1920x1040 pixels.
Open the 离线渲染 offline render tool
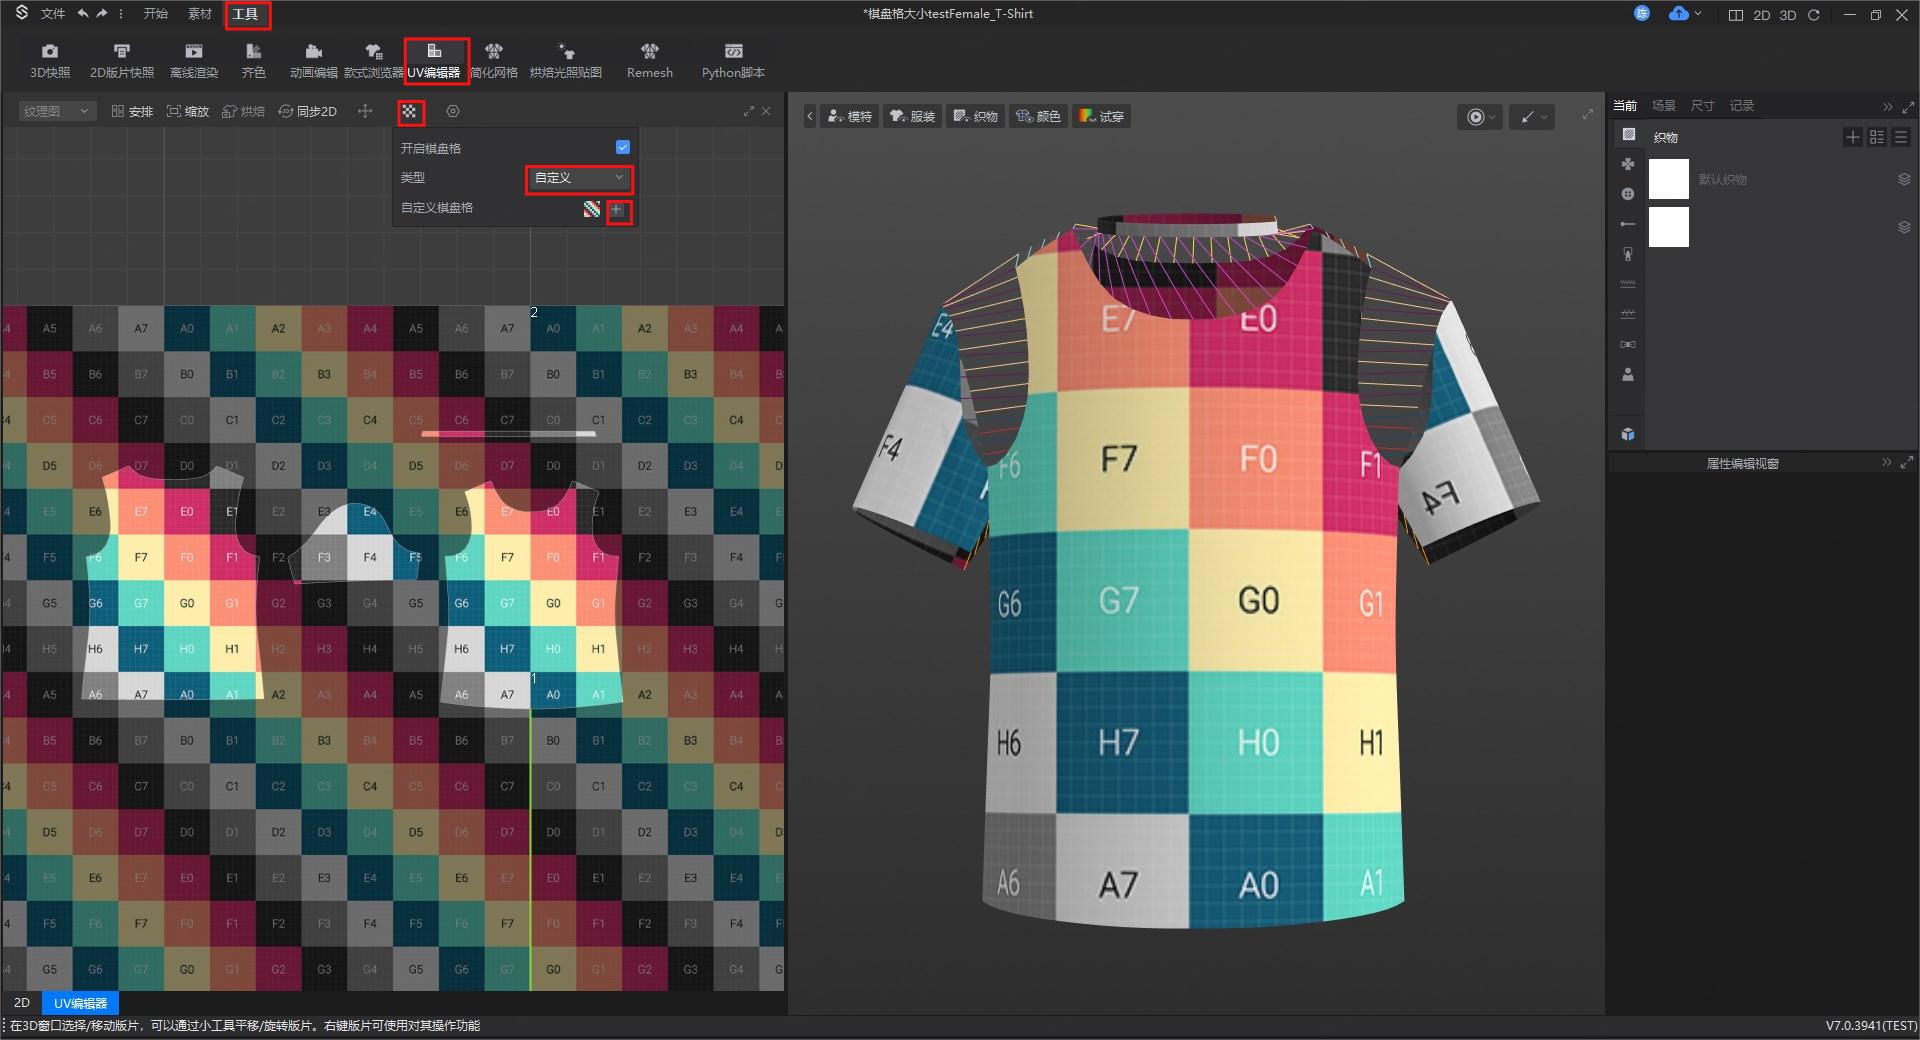(x=193, y=60)
